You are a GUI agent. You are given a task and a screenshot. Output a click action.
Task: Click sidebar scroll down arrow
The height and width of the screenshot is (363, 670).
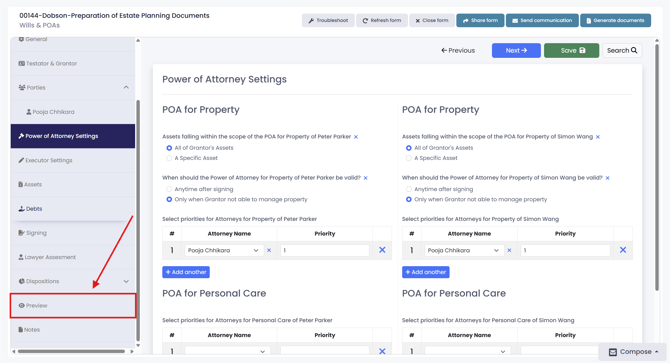[x=138, y=345]
